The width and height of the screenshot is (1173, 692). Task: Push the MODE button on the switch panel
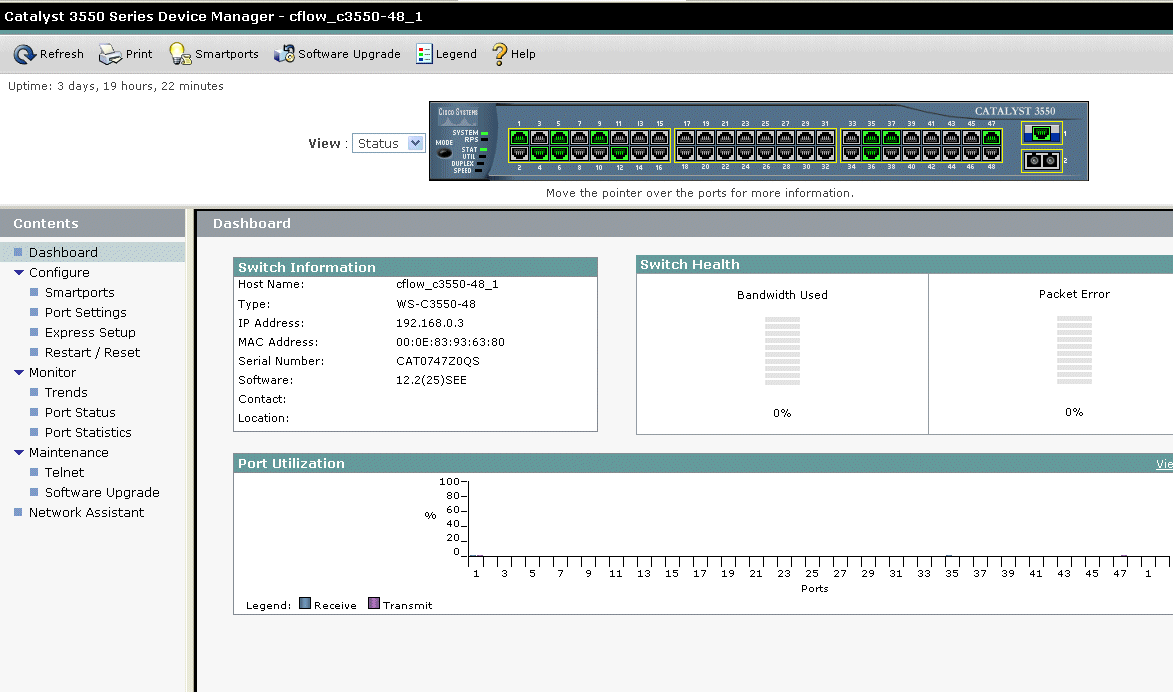pos(444,153)
